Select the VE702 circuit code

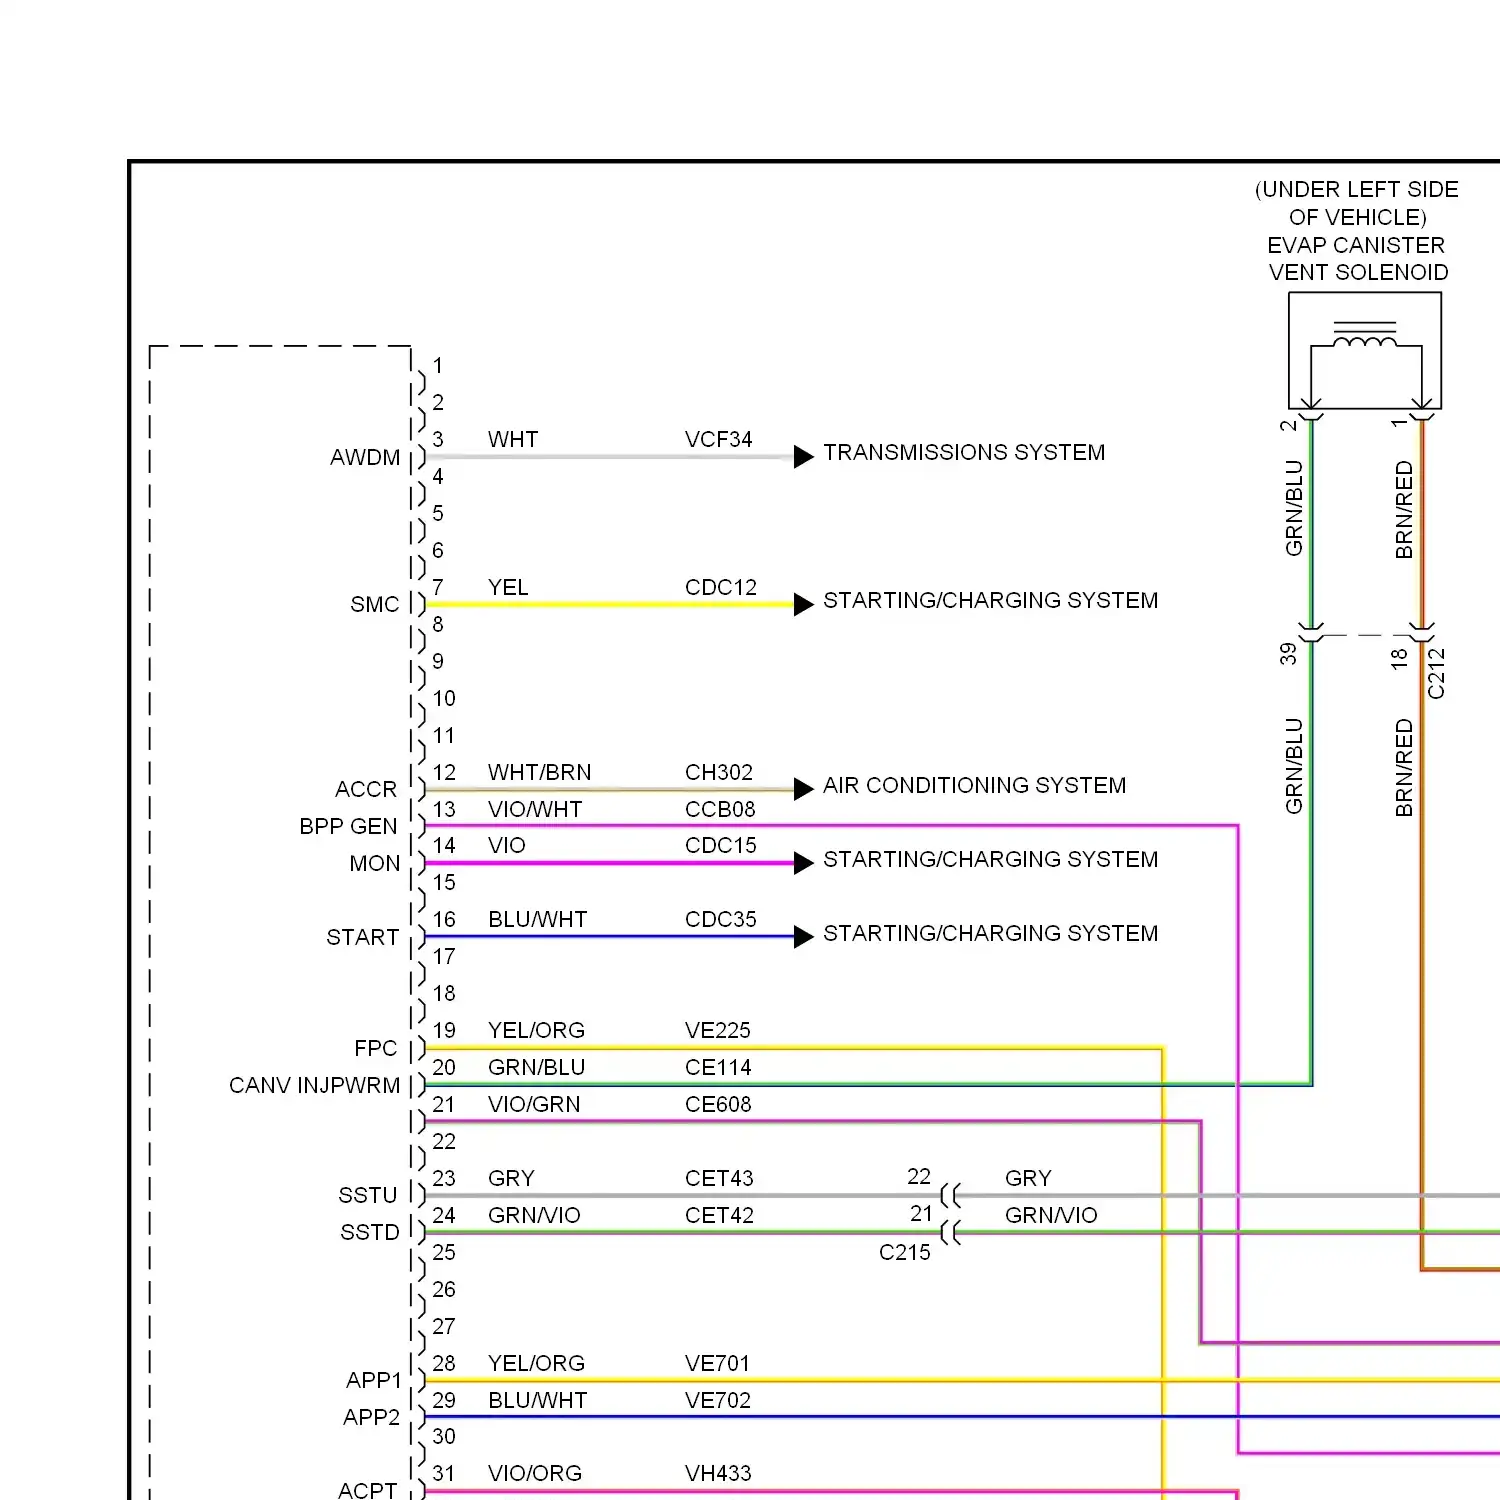click(718, 1401)
